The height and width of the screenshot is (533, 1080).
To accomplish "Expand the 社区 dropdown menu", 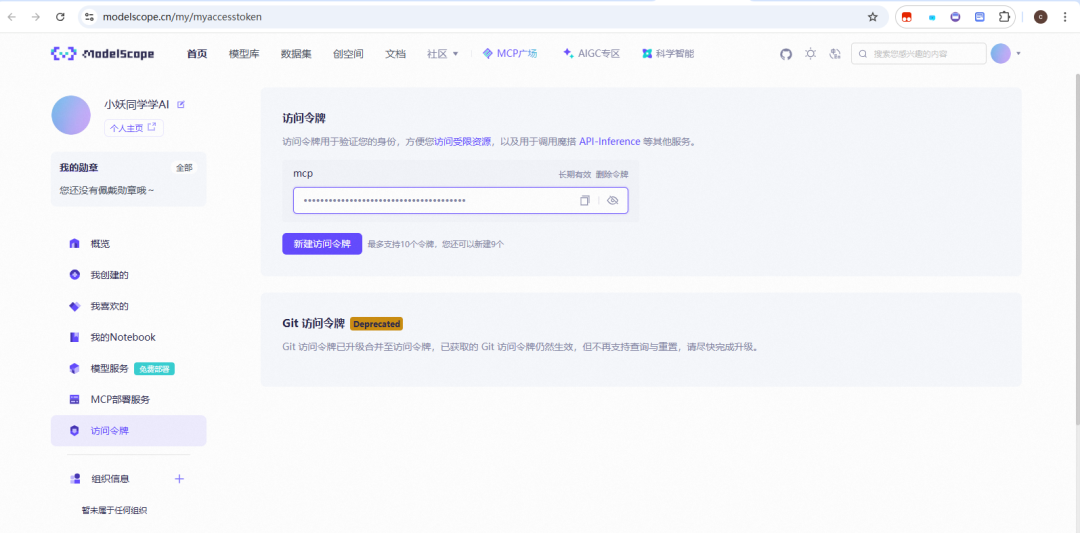I will 442,54.
